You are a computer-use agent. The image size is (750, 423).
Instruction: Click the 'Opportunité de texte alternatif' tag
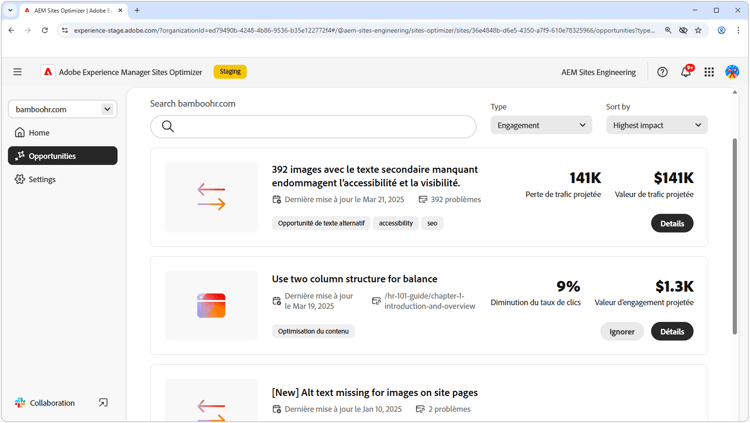321,223
